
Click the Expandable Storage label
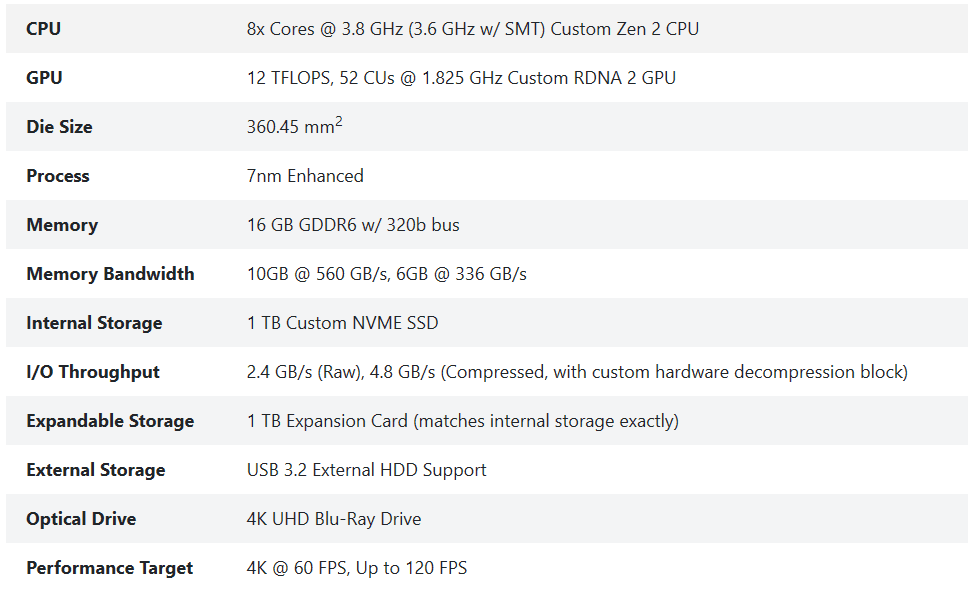110,421
